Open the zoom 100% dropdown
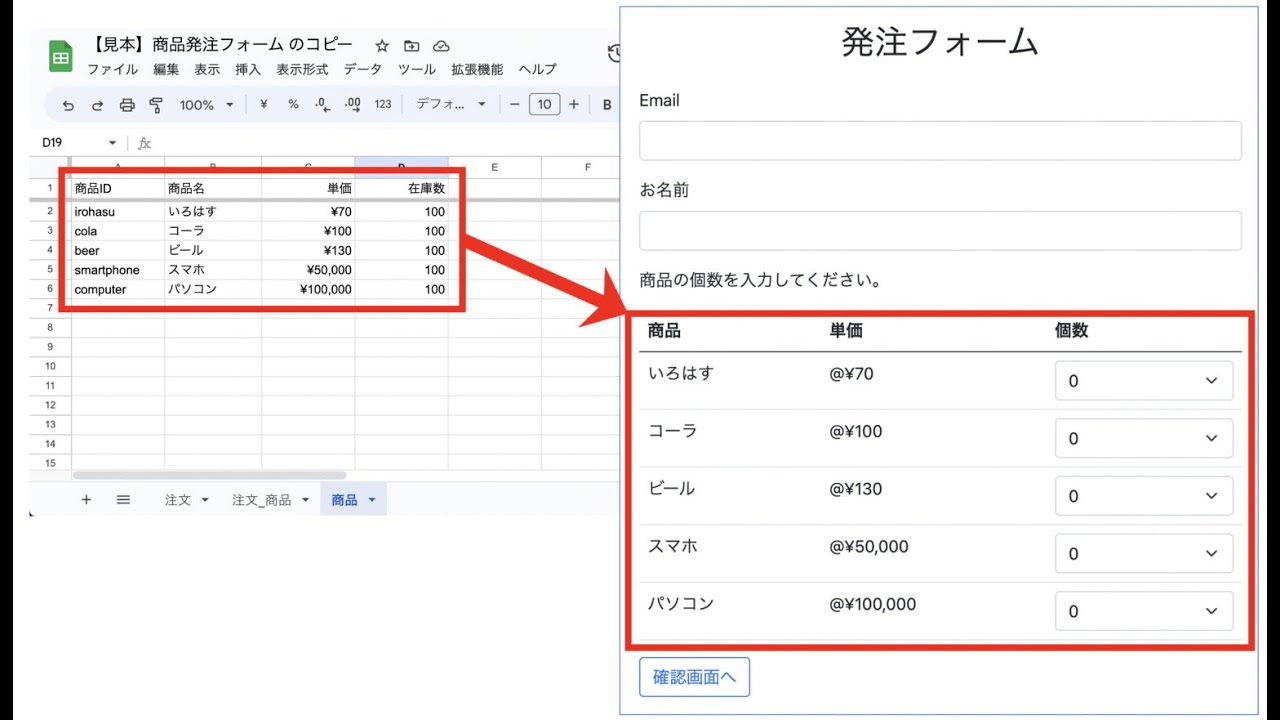Image resolution: width=1280 pixels, height=720 pixels. click(206, 104)
